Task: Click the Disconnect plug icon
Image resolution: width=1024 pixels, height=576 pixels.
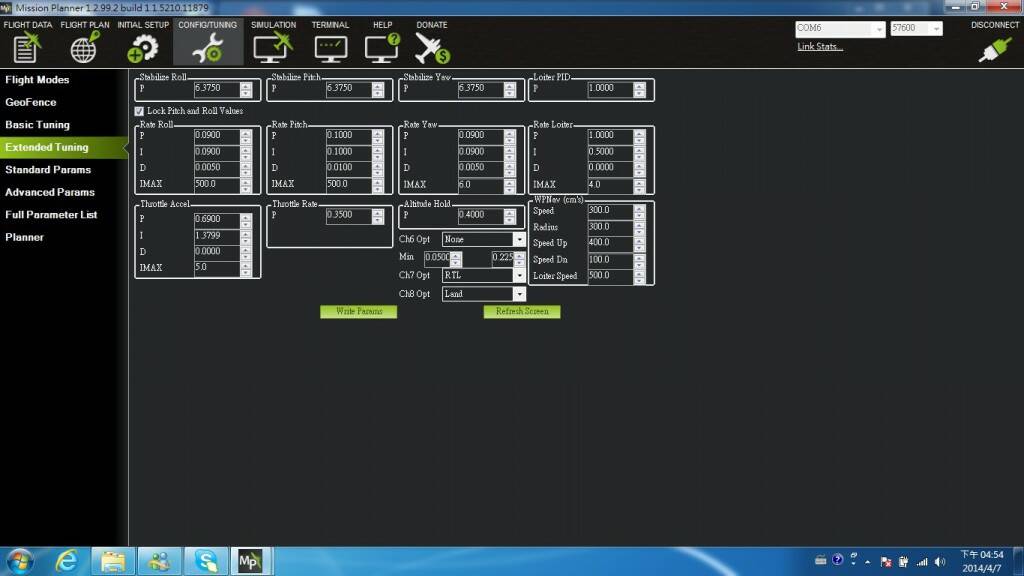Action: tap(995, 49)
